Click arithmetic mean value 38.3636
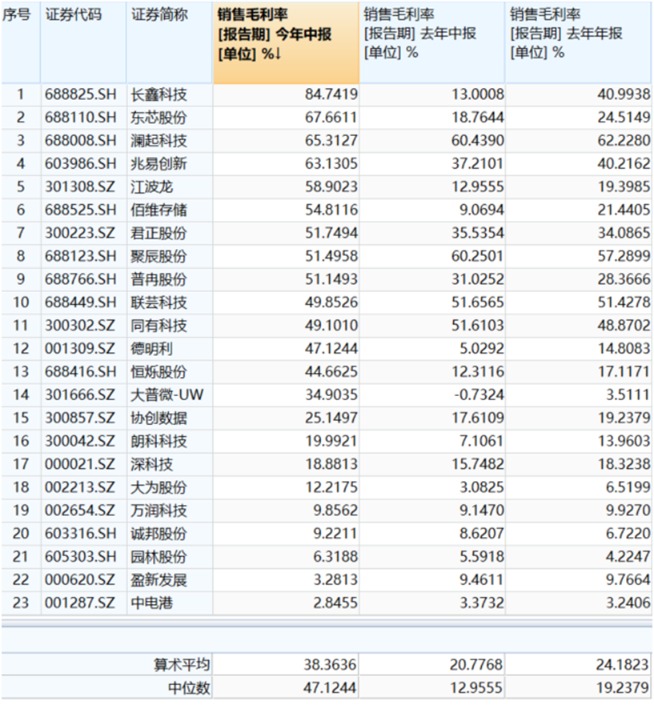The height and width of the screenshot is (705, 654). click(x=330, y=665)
